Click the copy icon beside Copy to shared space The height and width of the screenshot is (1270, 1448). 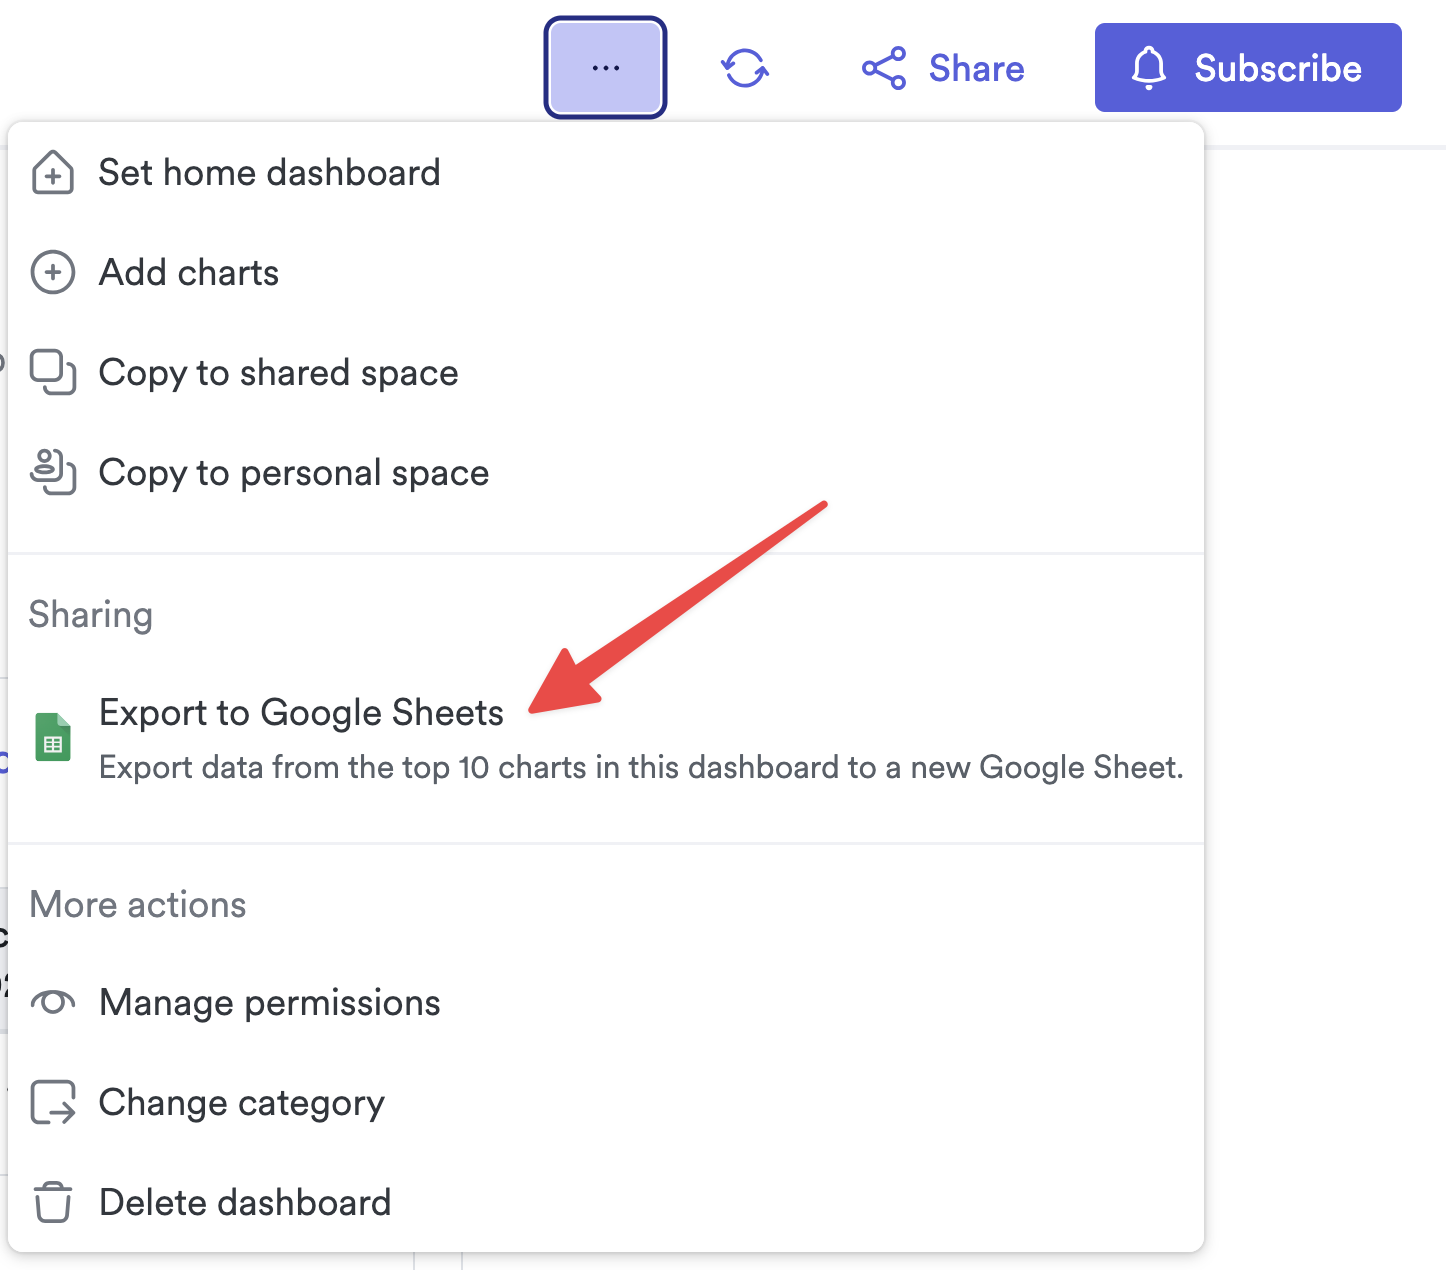coord(53,373)
